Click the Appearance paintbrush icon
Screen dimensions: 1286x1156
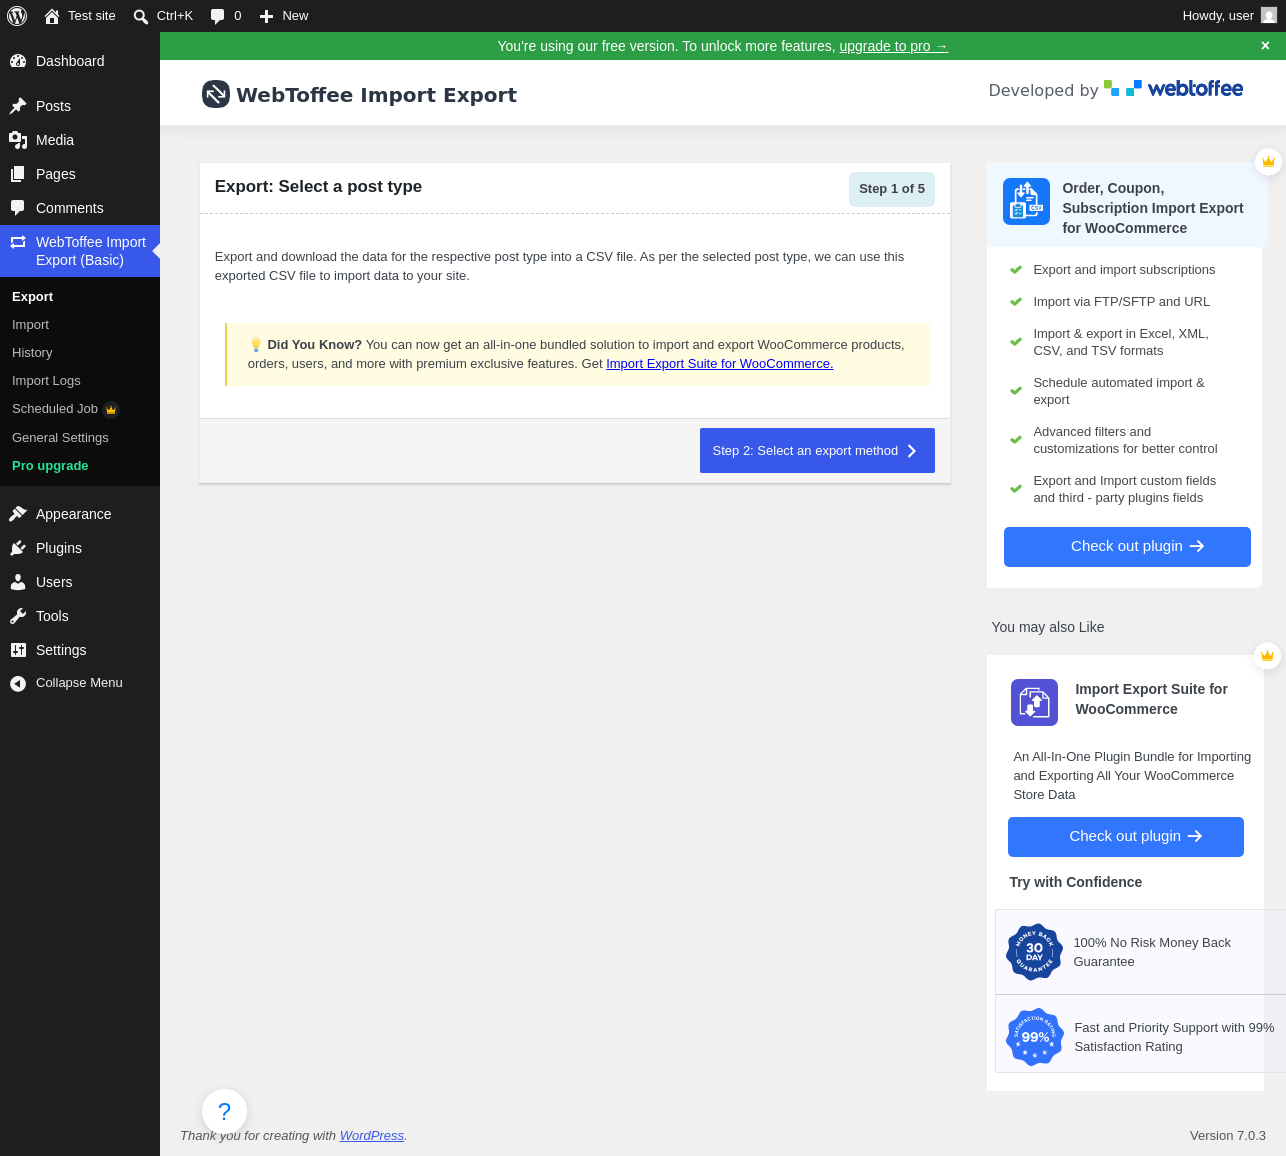pyautogui.click(x=18, y=514)
